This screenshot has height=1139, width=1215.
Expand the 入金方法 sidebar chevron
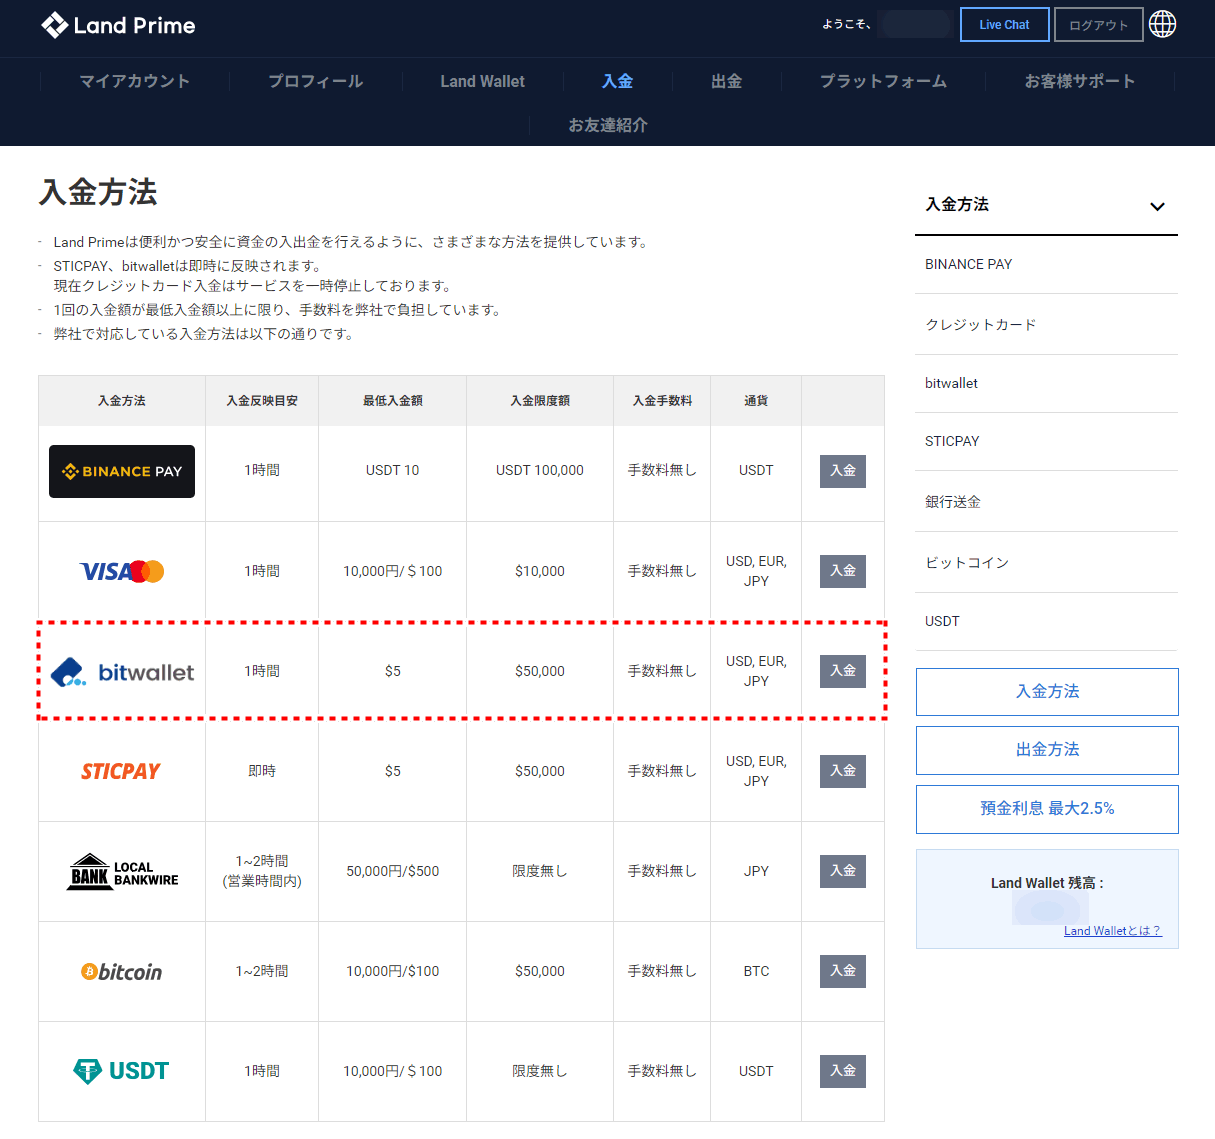point(1157,207)
